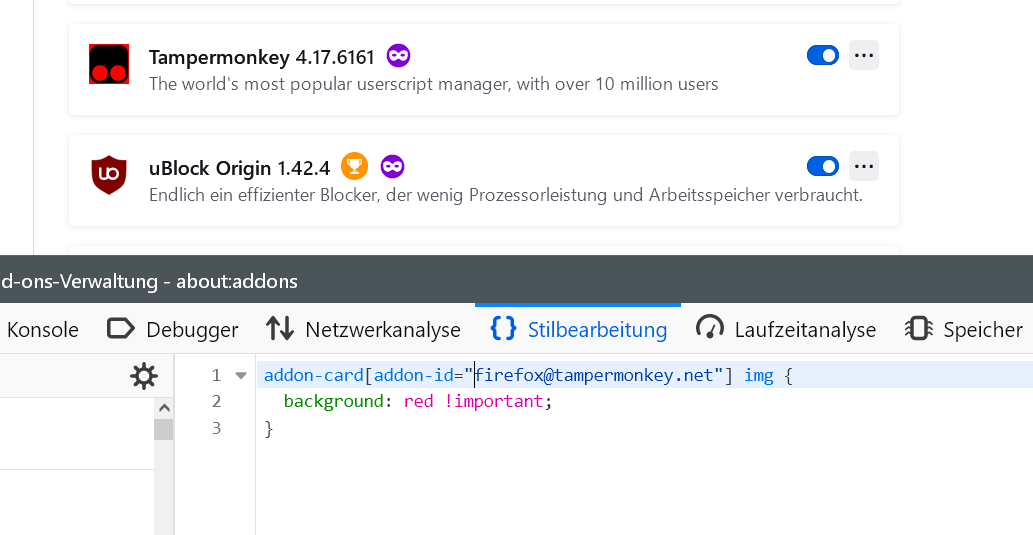
Task: Open the style editor gear options
Action: coord(144,376)
